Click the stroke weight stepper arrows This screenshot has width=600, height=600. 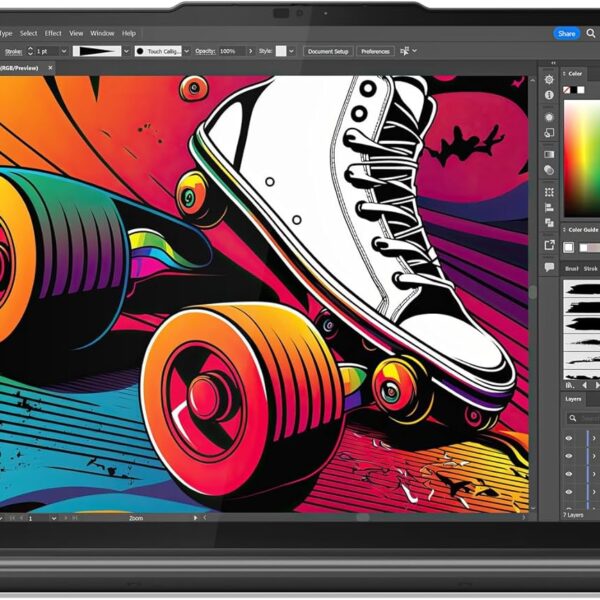pos(30,51)
